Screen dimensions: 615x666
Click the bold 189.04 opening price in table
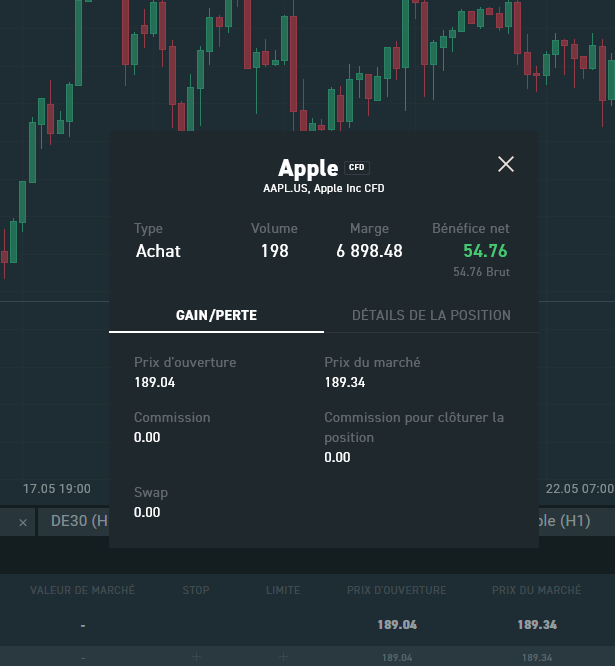tap(397, 625)
